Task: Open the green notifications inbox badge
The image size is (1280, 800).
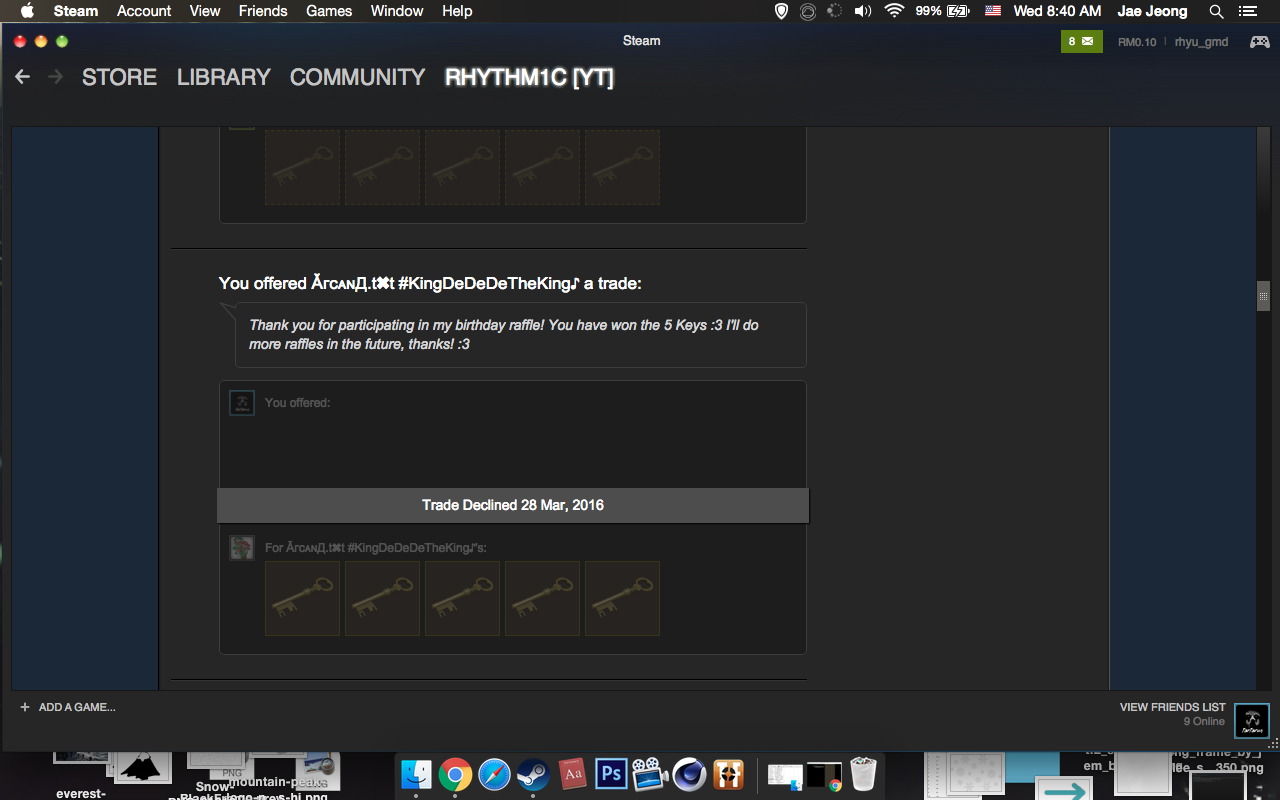Action: (1081, 41)
